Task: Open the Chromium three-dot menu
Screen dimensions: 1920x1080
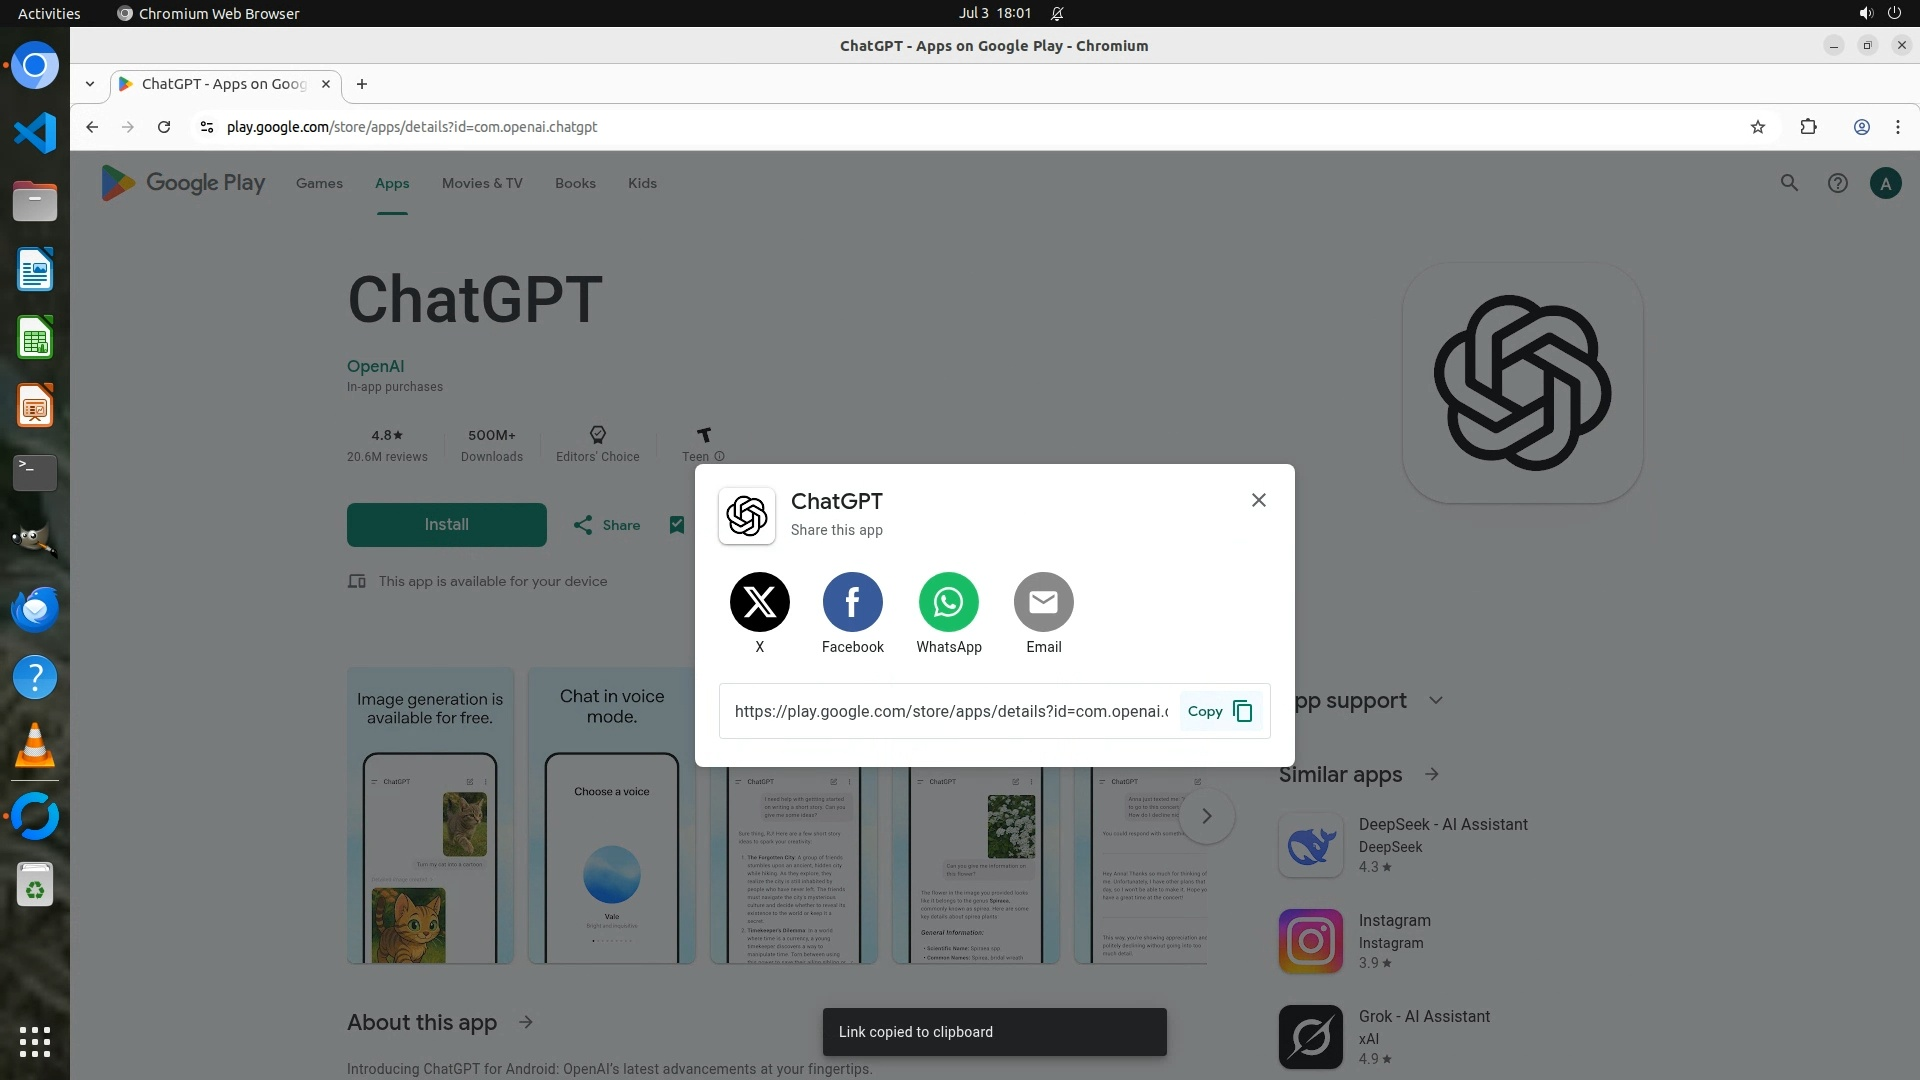Action: pyautogui.click(x=1897, y=127)
